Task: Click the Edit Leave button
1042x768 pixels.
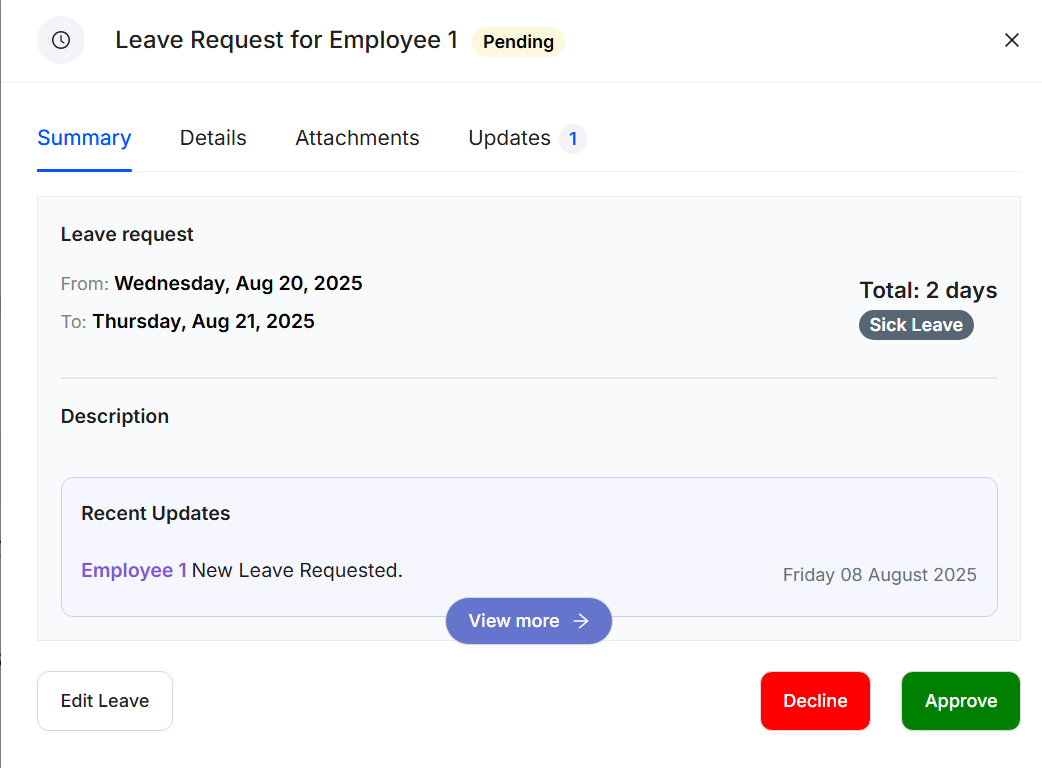Action: click(105, 701)
